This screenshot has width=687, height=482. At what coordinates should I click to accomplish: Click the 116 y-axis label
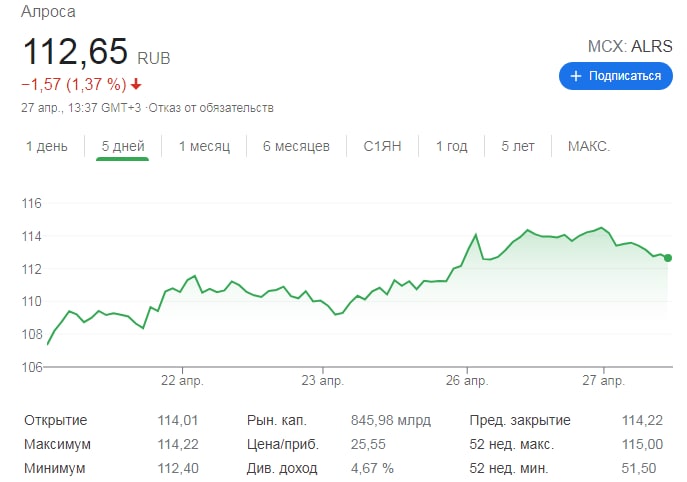coord(32,203)
